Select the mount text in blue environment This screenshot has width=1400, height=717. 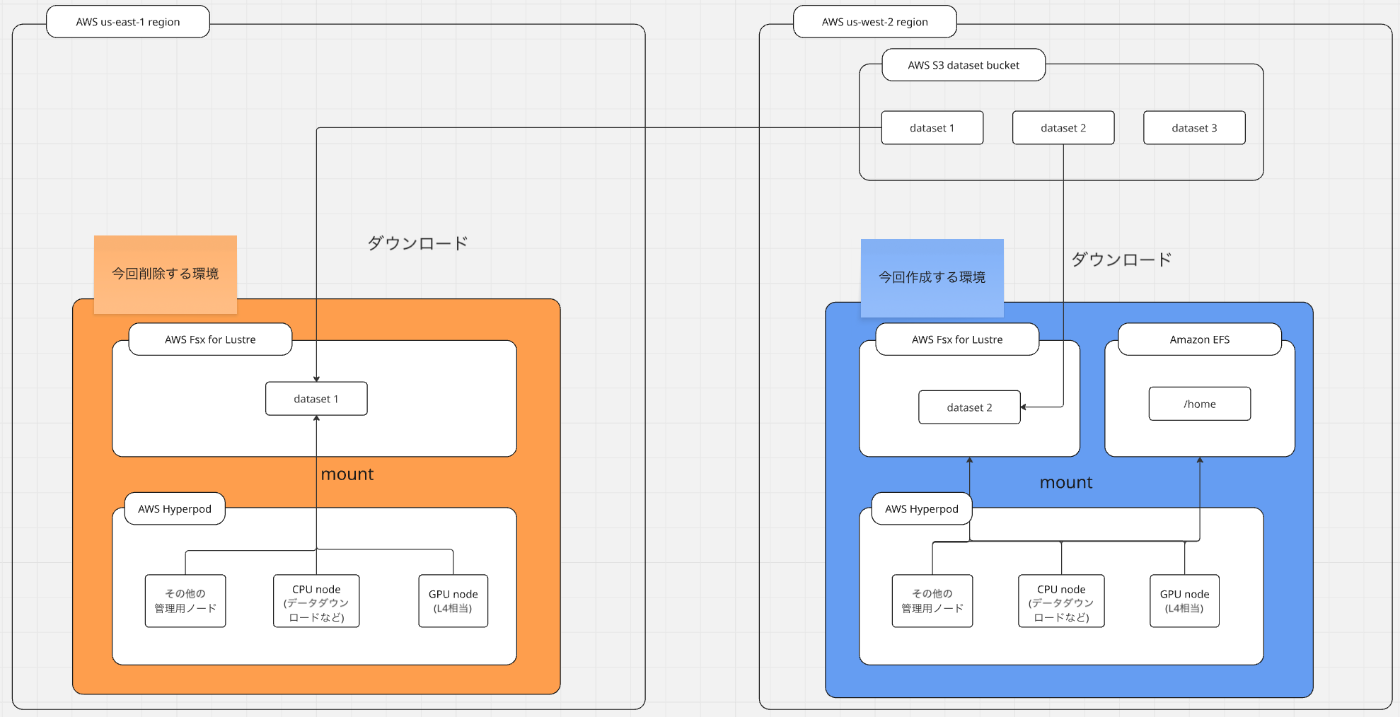[1066, 482]
